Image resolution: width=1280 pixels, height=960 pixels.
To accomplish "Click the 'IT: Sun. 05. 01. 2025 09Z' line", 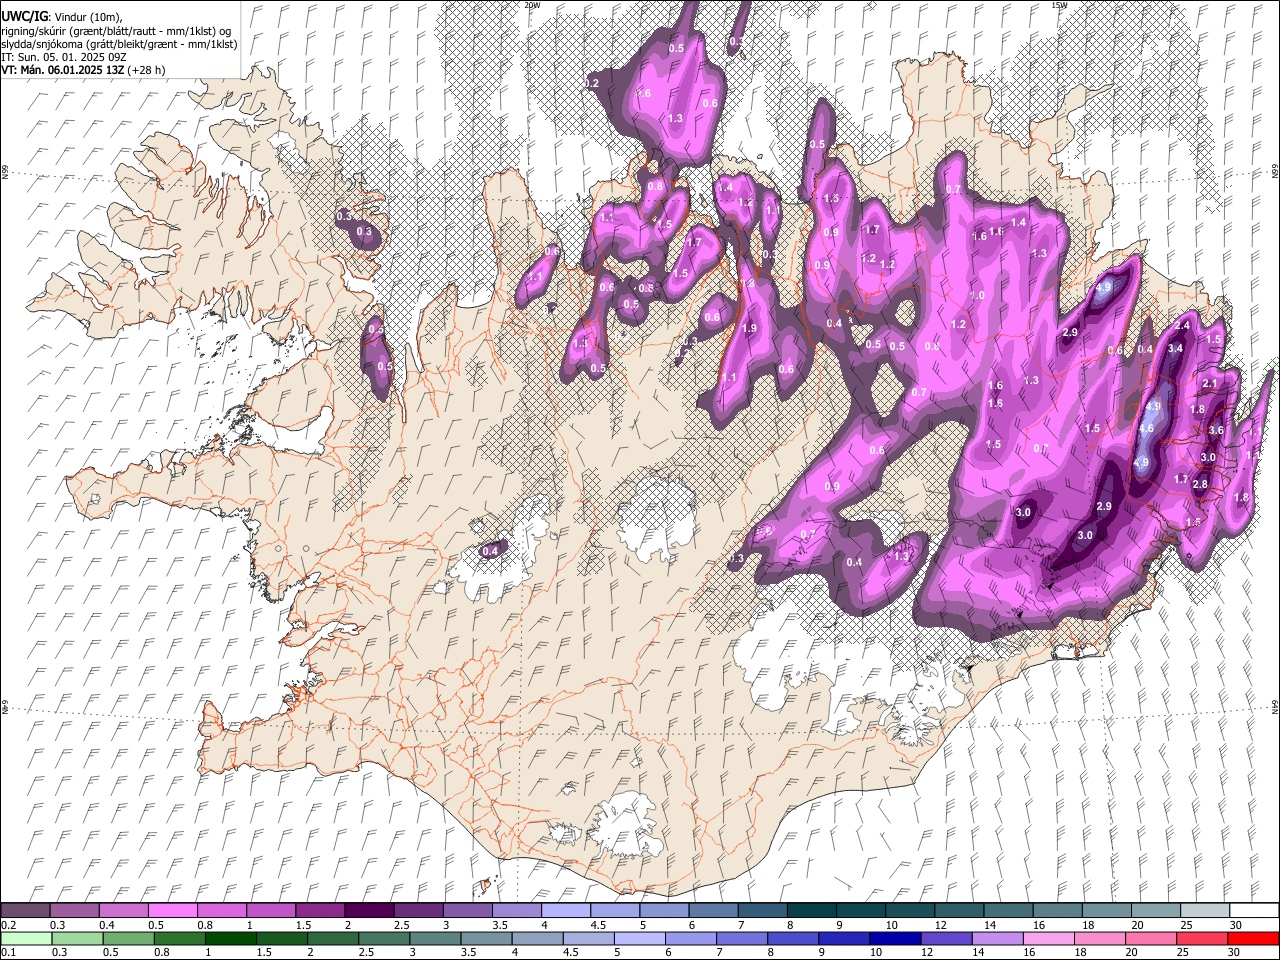I will pyautogui.click(x=64, y=58).
